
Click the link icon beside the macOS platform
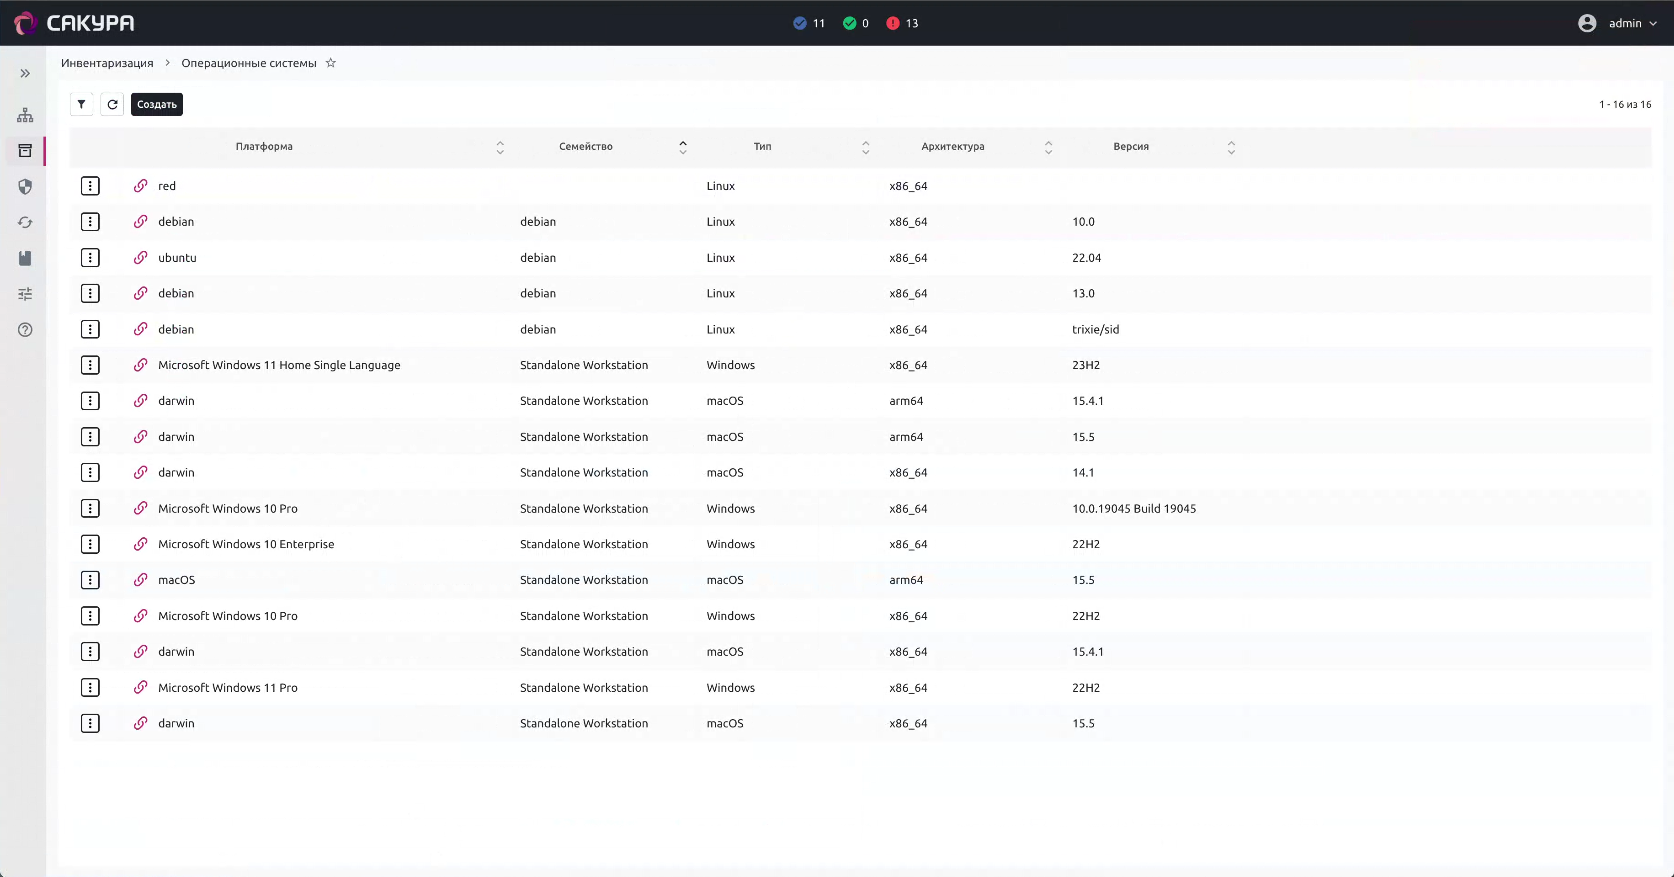[x=141, y=580]
